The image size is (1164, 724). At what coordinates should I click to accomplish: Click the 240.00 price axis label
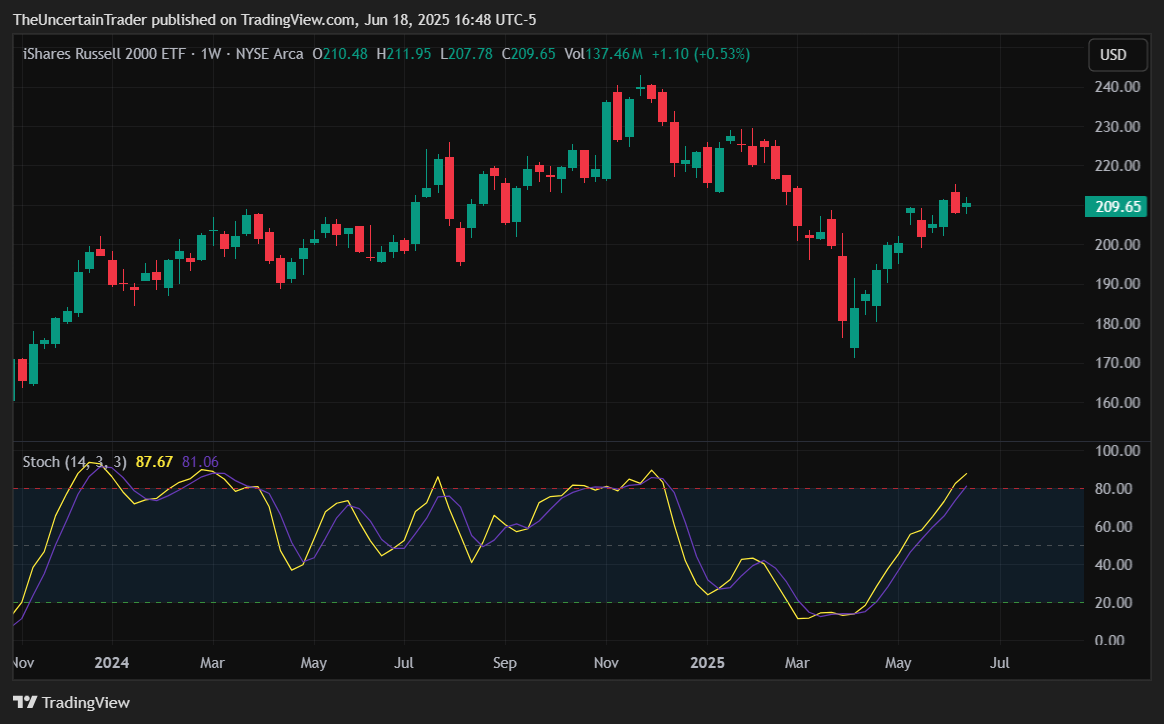[x=1117, y=87]
